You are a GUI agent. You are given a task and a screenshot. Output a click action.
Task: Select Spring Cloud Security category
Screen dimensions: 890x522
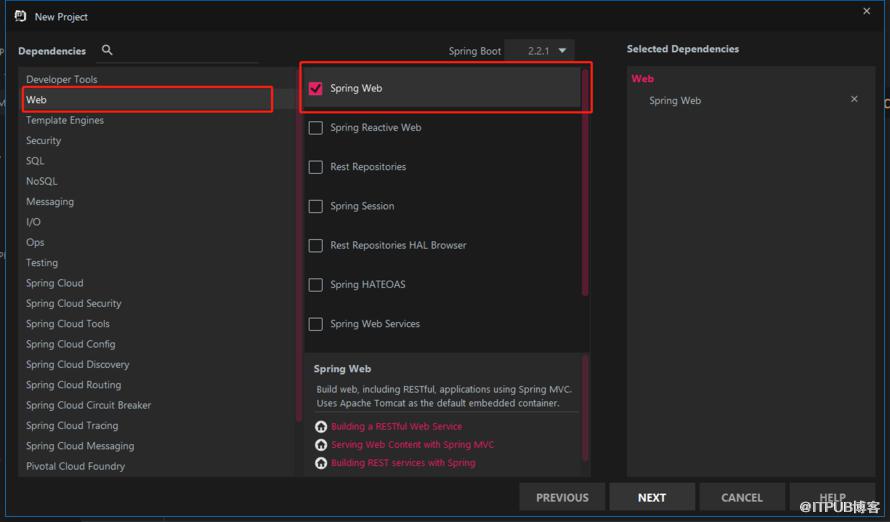click(x=158, y=304)
